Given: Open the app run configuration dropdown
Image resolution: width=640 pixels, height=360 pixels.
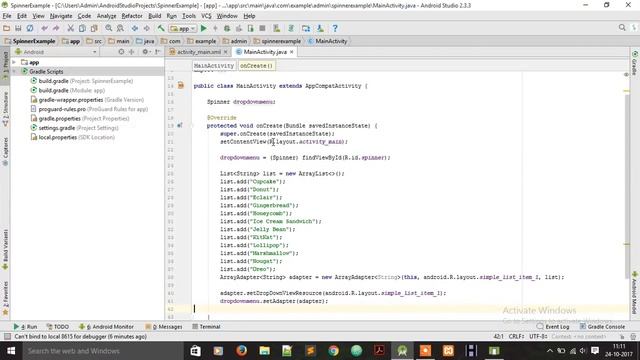Looking at the screenshot, I should [x=183, y=29].
